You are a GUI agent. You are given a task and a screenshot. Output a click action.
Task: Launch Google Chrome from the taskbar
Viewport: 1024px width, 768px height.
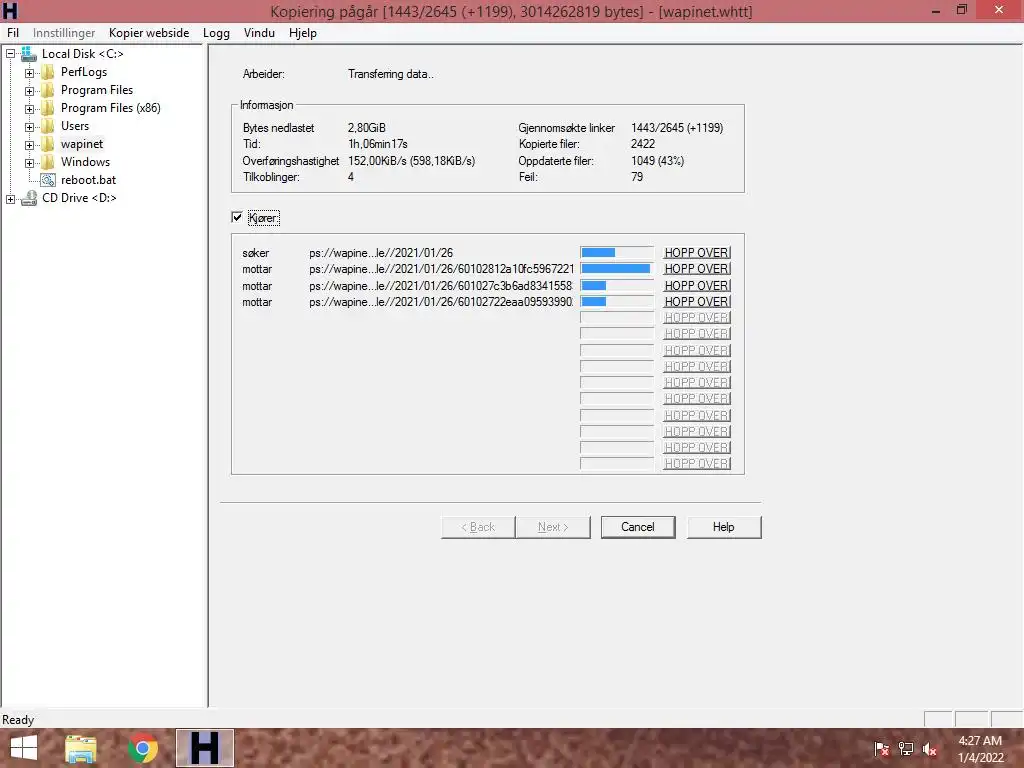(142, 748)
